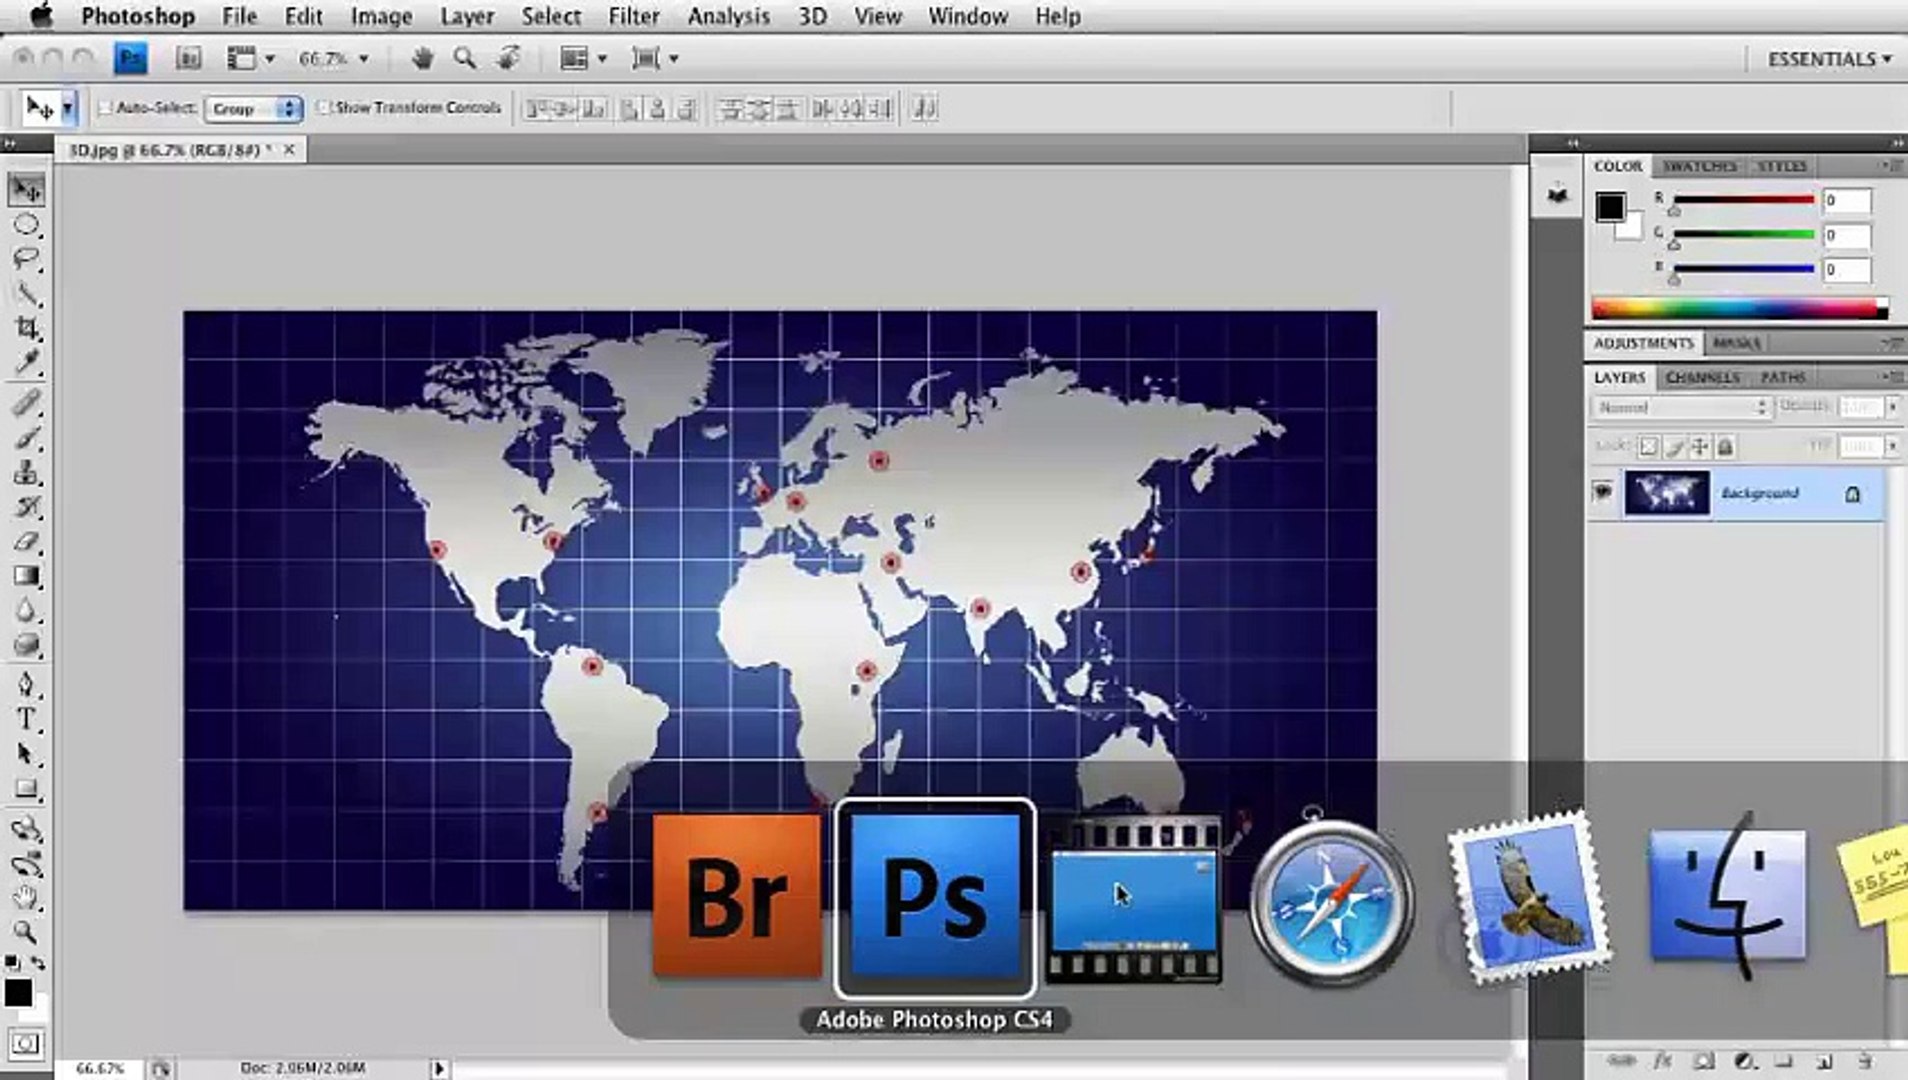Enable Show Transform Controls checkbox
Screen dimensions: 1908x1080
[x=323, y=108]
